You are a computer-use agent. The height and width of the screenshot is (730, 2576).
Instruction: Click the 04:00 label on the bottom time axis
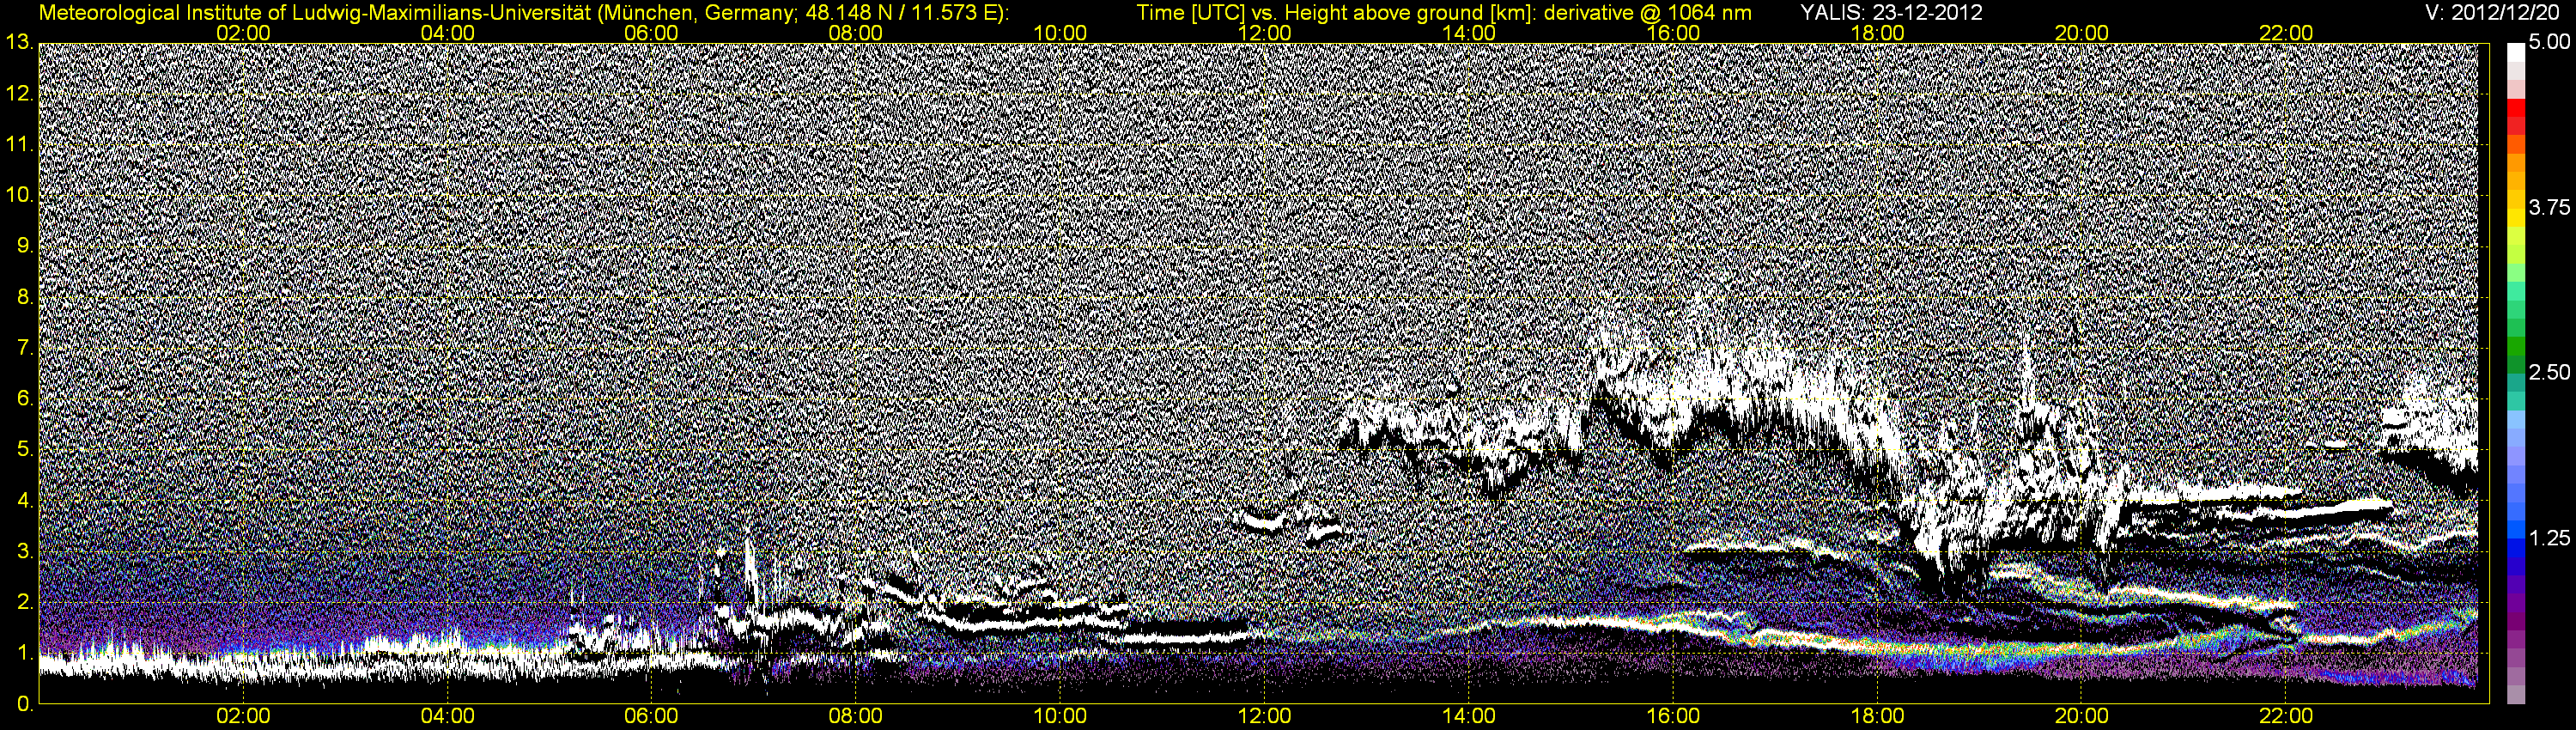pos(448,717)
